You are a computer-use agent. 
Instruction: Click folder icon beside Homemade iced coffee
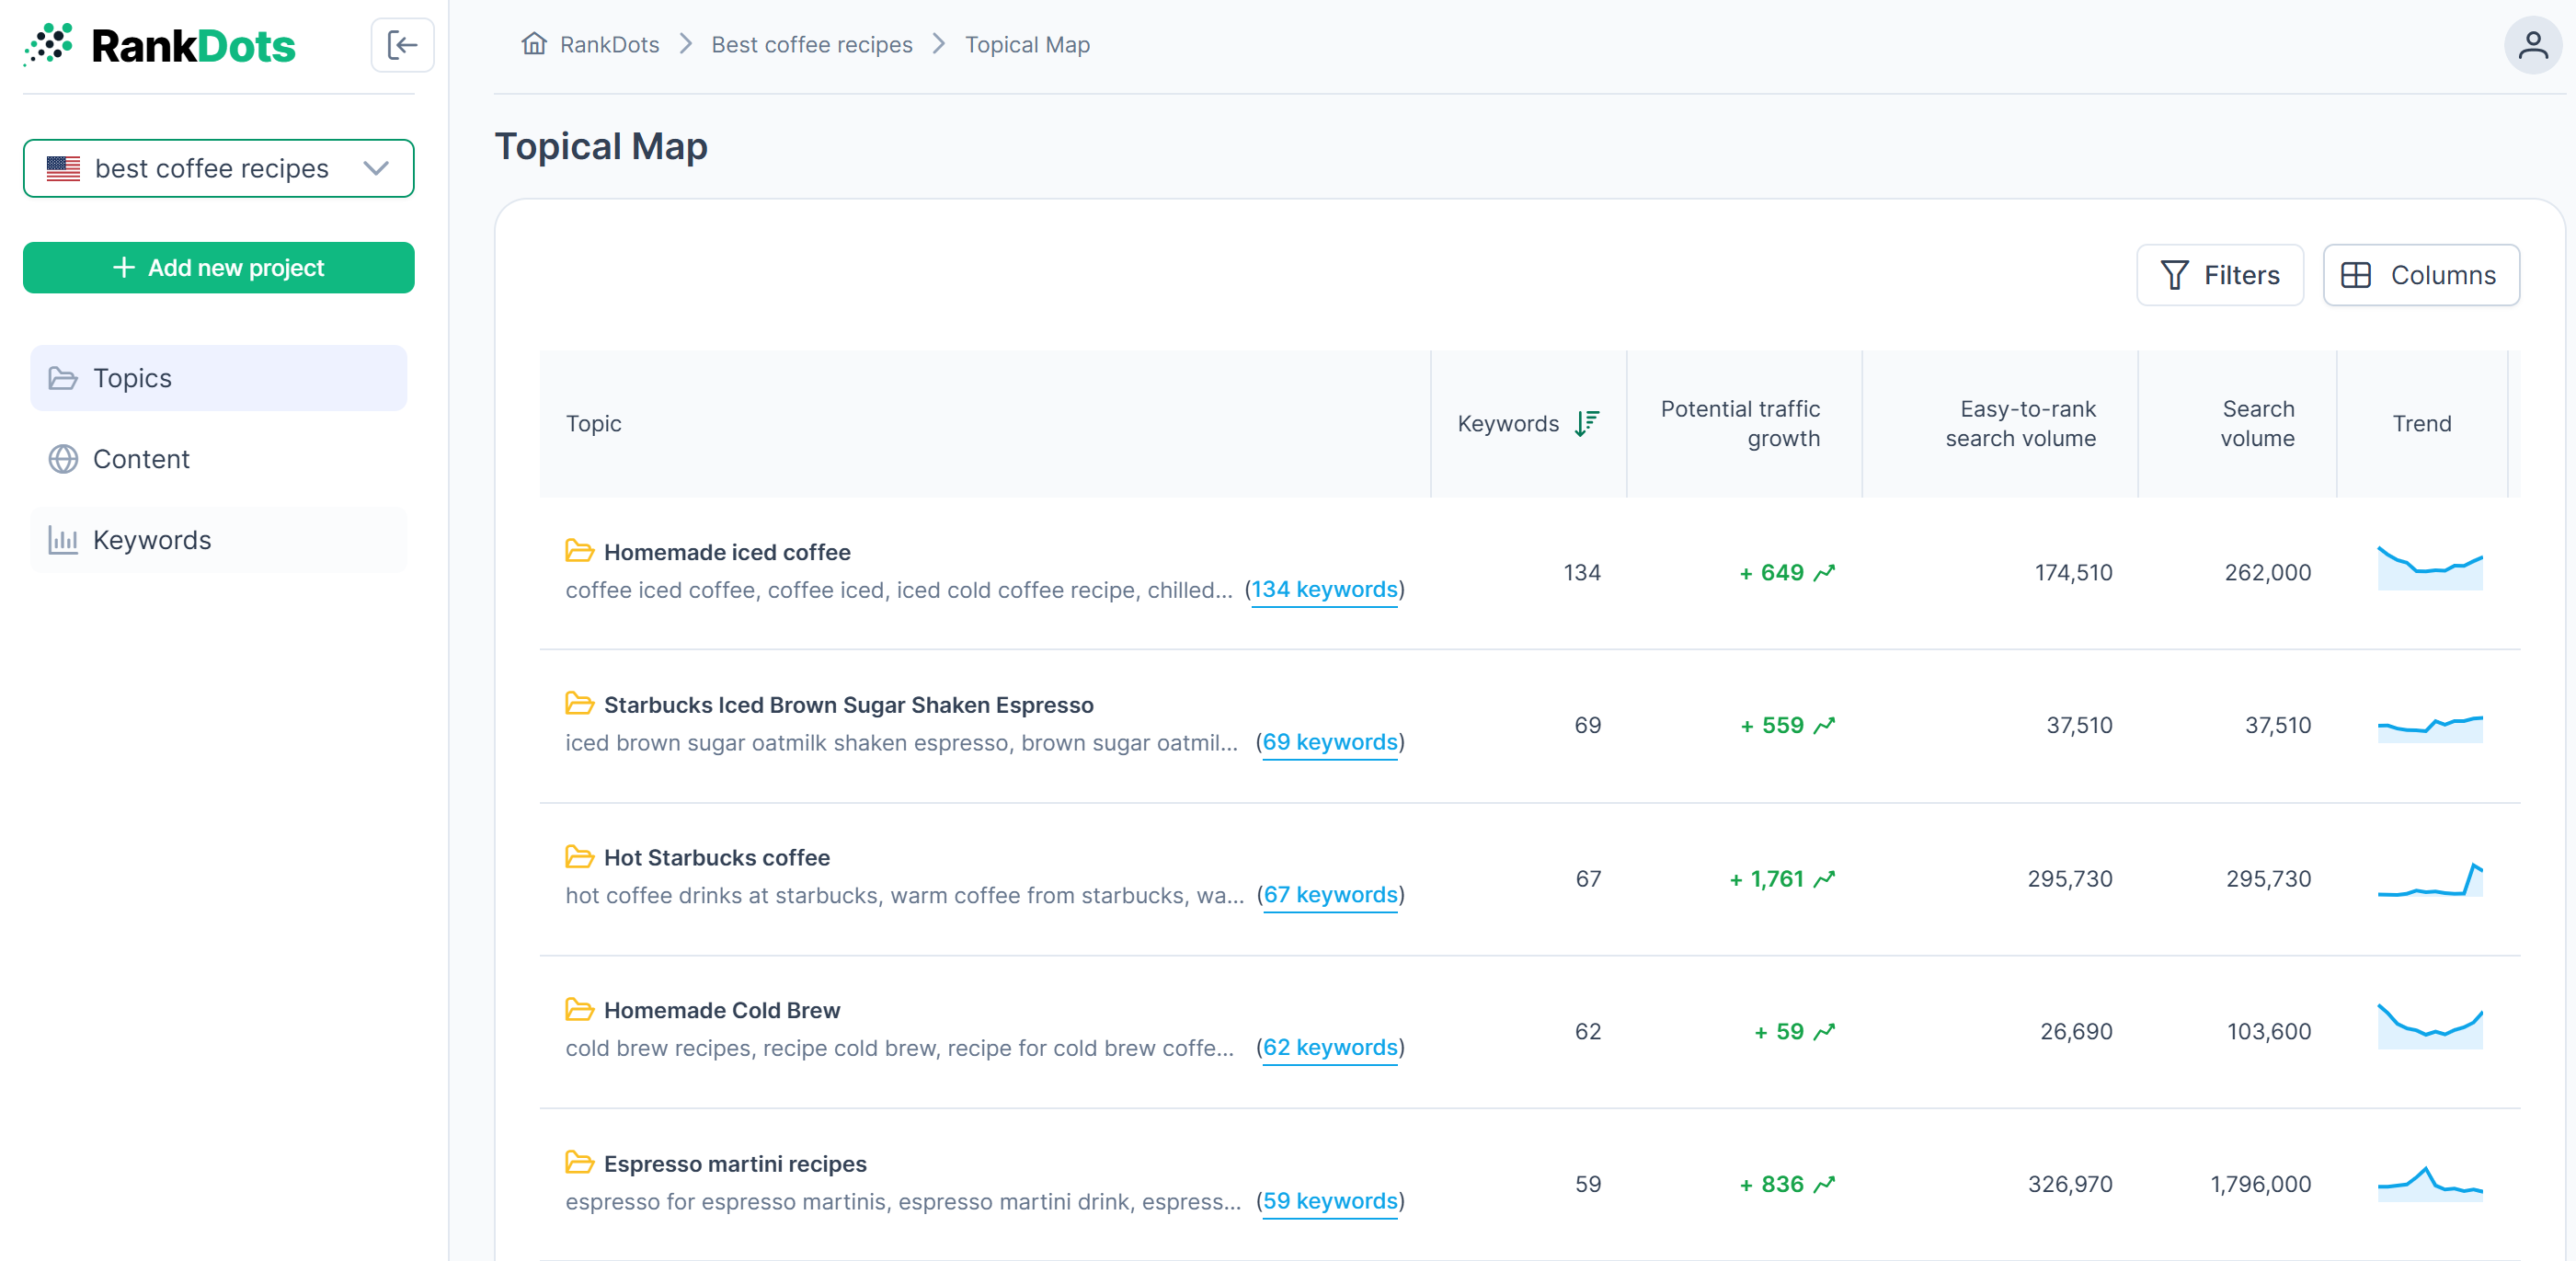(579, 551)
